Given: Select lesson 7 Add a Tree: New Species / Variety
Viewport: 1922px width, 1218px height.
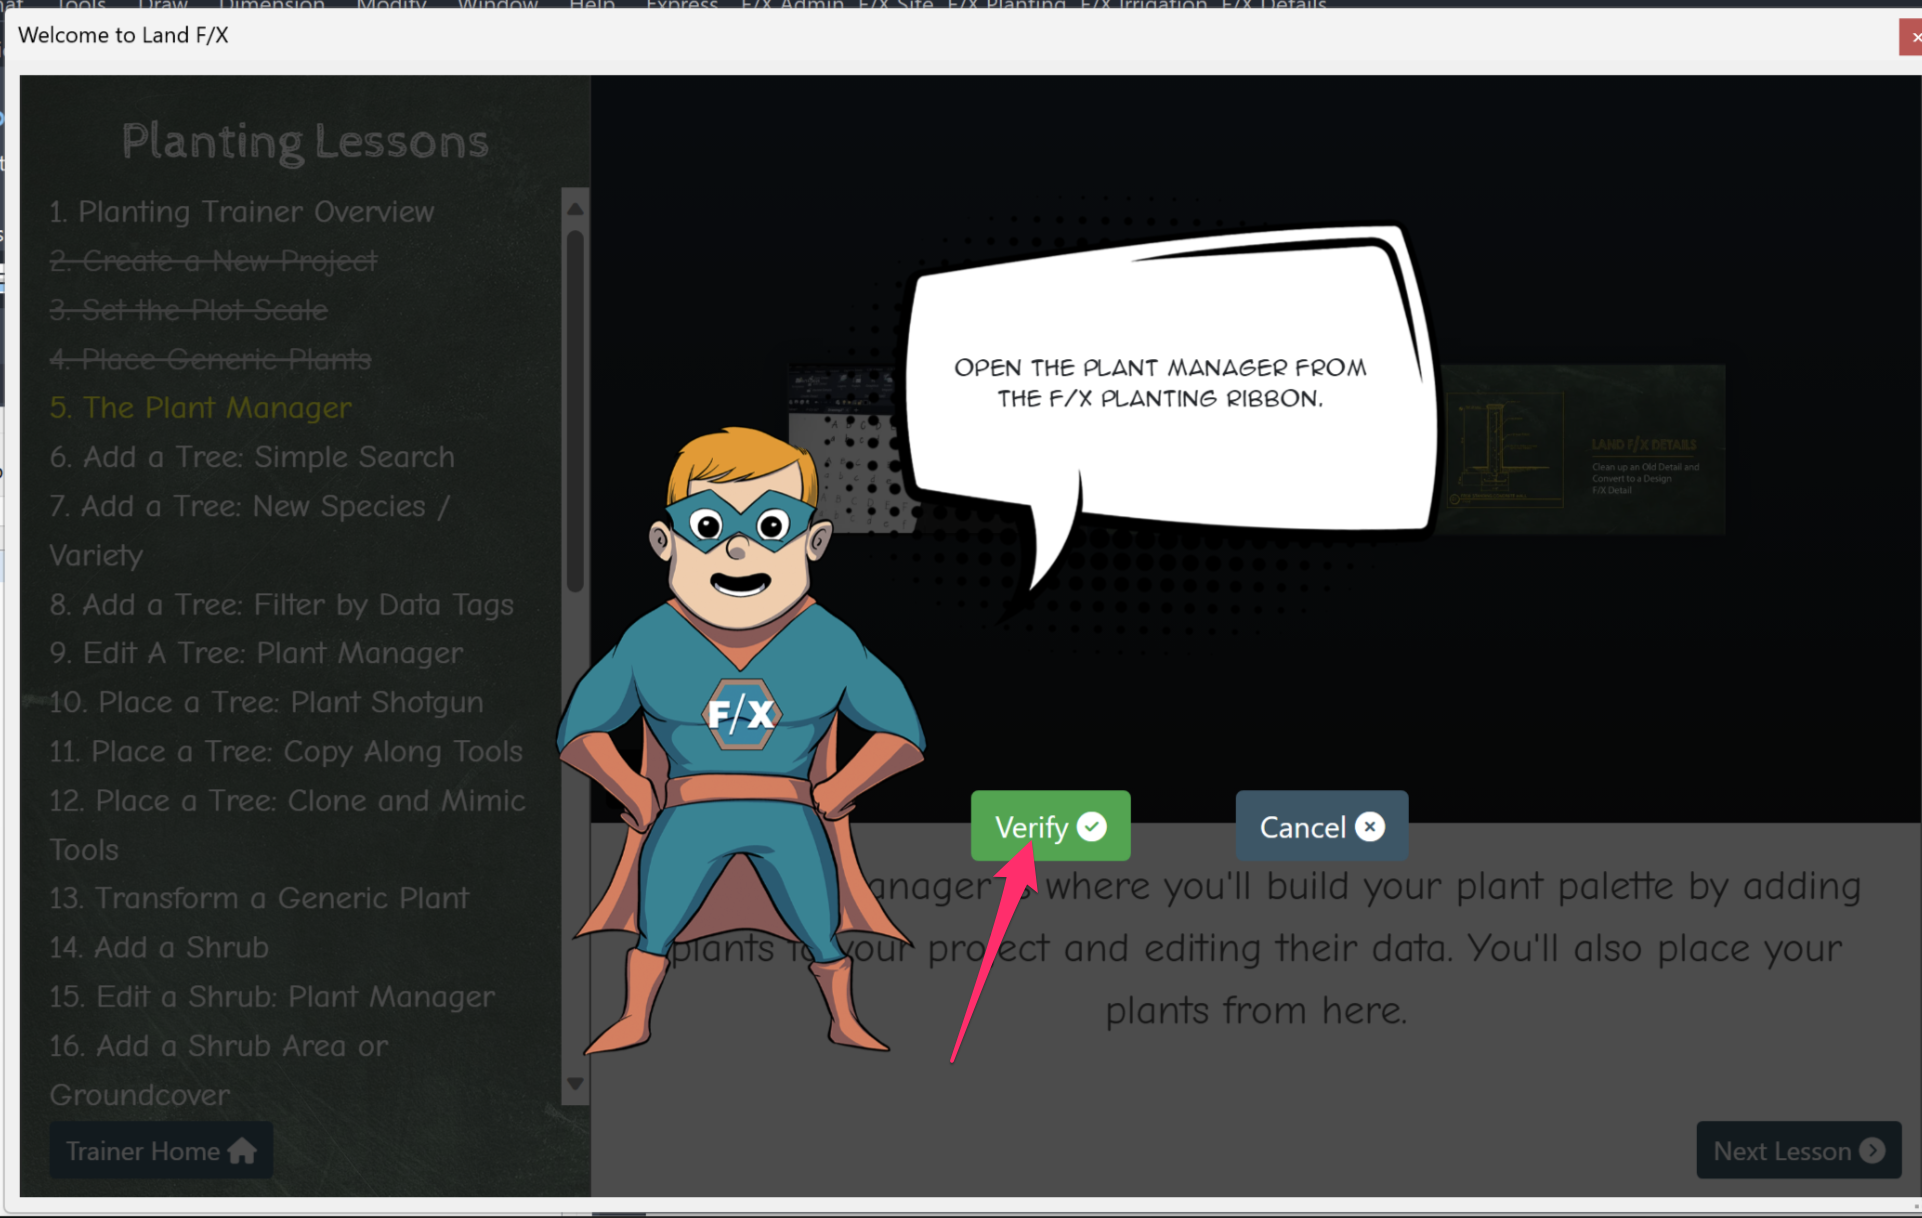Looking at the screenshot, I should point(249,530).
